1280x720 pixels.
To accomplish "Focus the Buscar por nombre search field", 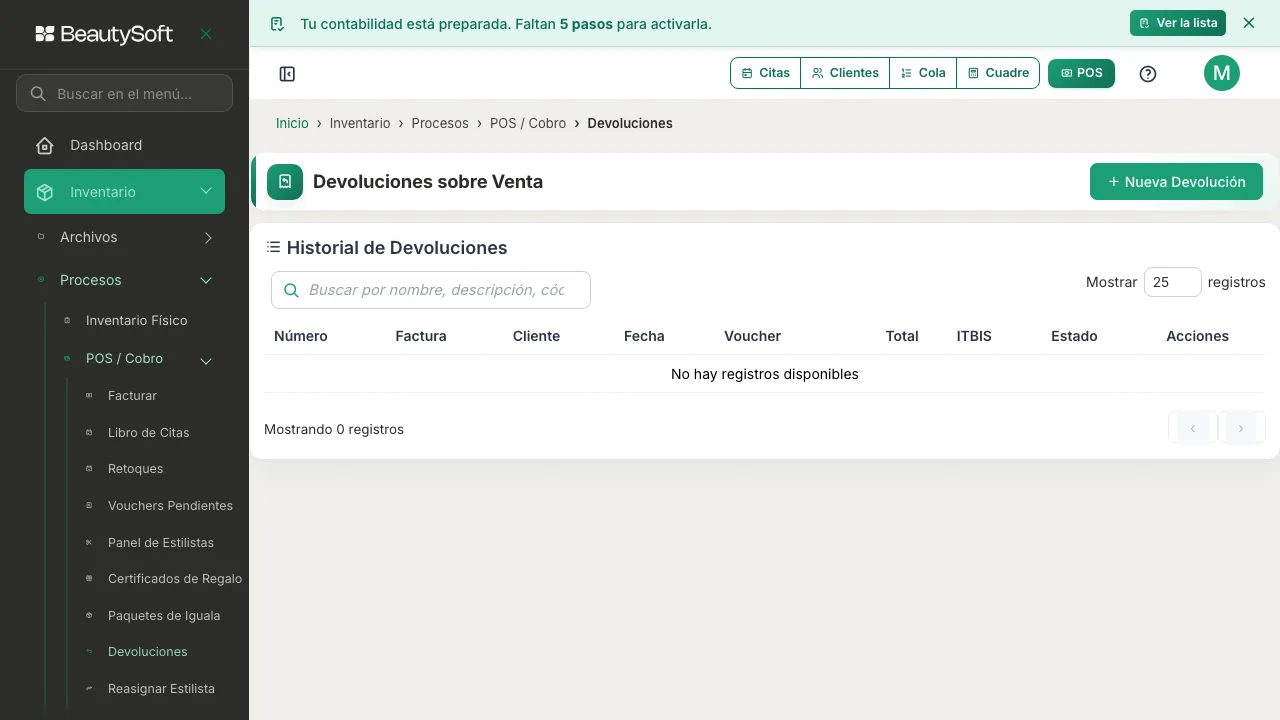I will coord(431,290).
